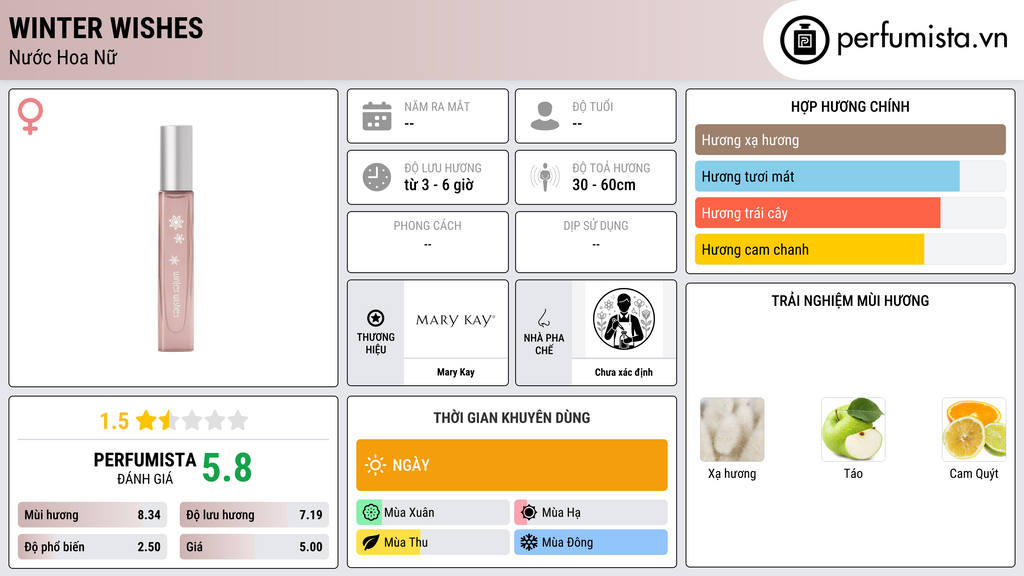Click the Dịp sử dụng occasion card
This screenshot has width=1024, height=576.
[596, 242]
